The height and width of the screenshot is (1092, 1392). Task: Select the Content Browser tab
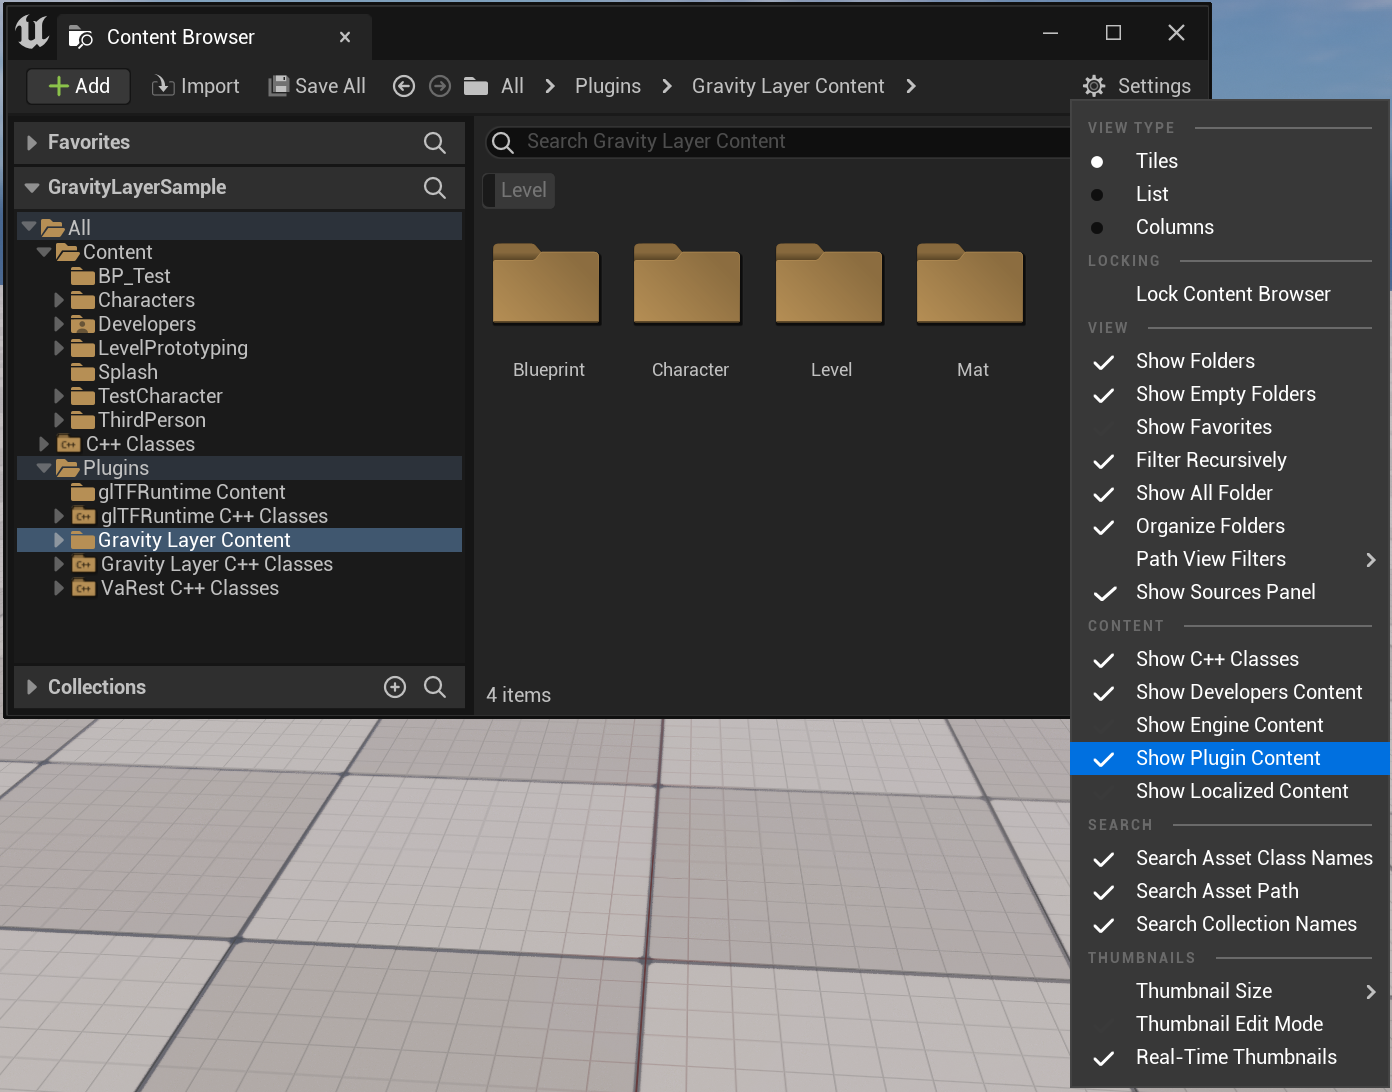tap(180, 36)
